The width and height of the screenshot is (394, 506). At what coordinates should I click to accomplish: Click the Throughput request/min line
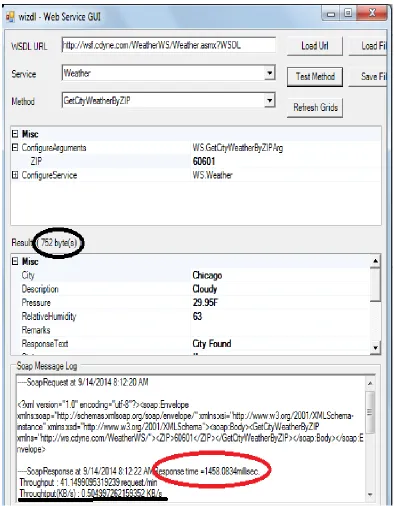(x=88, y=482)
